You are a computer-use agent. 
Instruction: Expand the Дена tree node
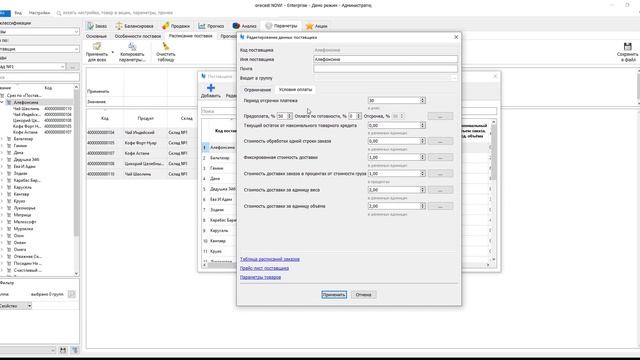click(2, 153)
